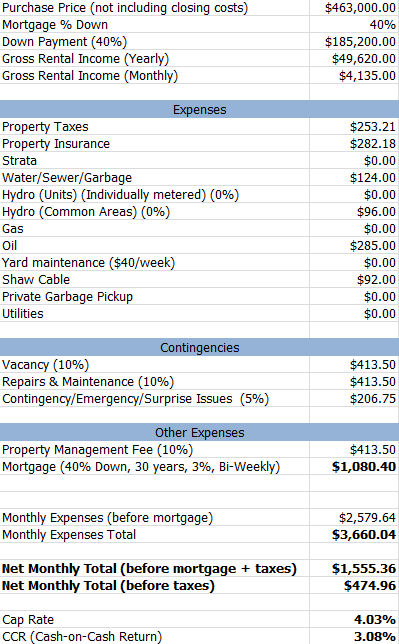The width and height of the screenshot is (399, 644).
Task: Select the Down Payment $185,200.00 cell
Action: coord(354,41)
